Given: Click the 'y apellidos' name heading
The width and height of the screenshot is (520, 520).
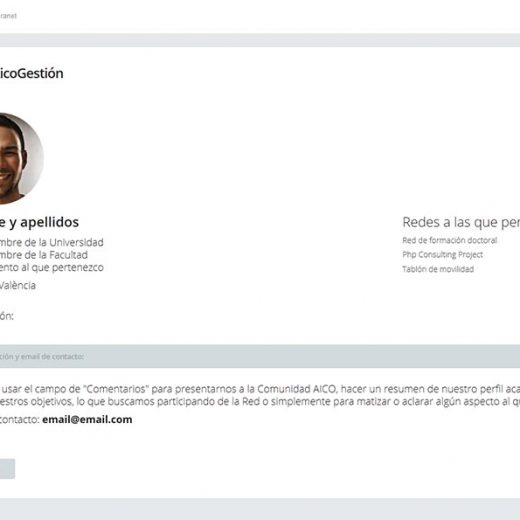Looking at the screenshot, I should tap(39, 222).
